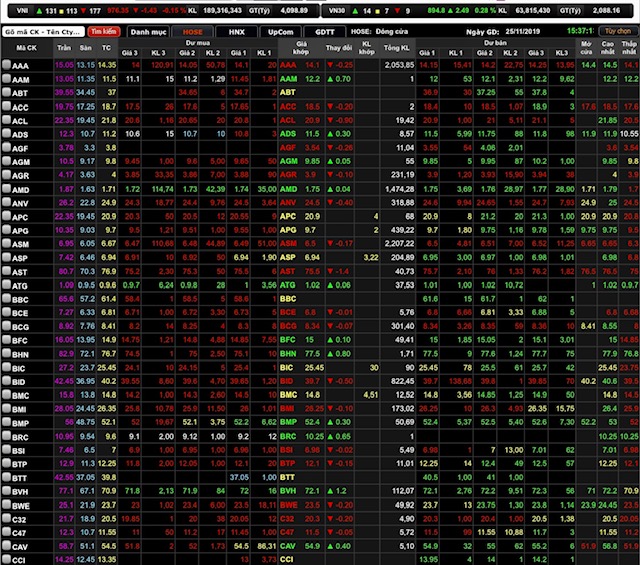Click the Cao nhất column header
Image resolution: width=640 pixels, height=565 pixels.
(608, 48)
